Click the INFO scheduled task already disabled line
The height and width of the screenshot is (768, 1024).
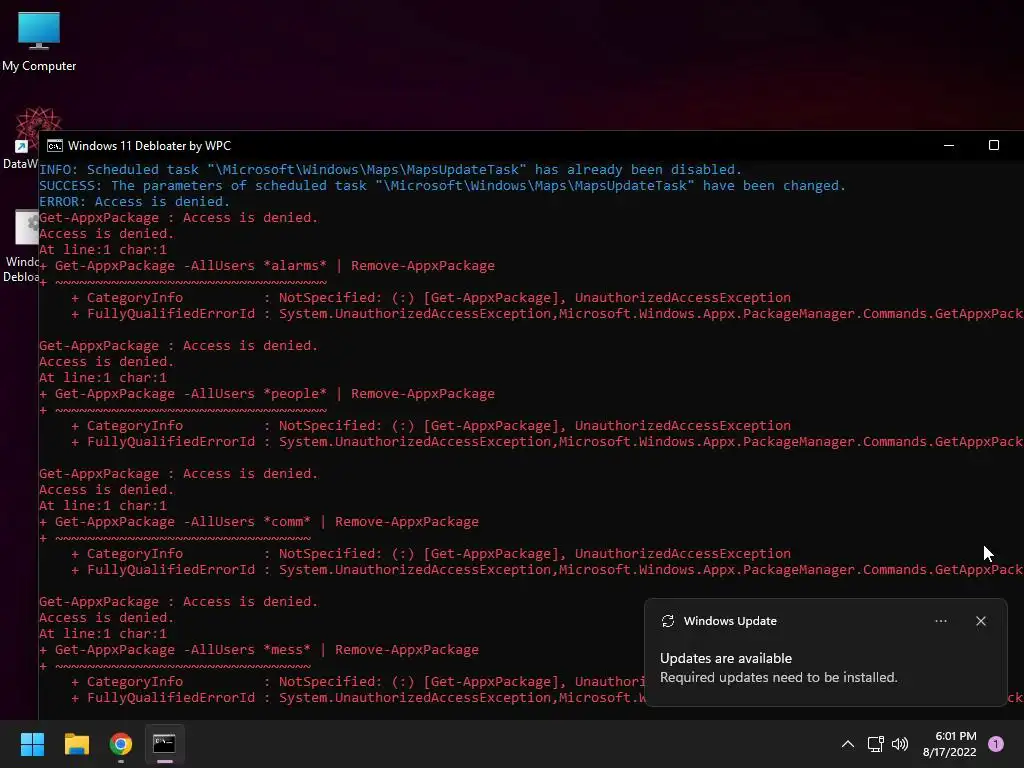coord(391,170)
